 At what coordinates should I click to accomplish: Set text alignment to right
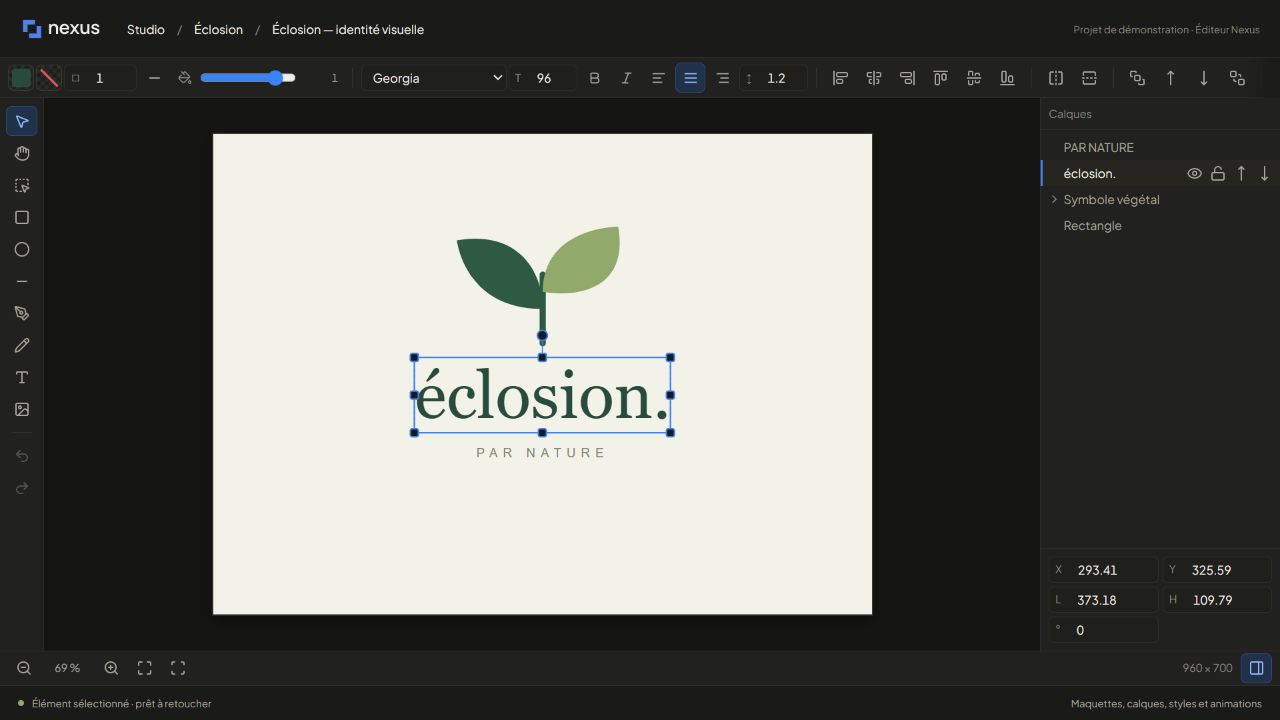pos(722,78)
